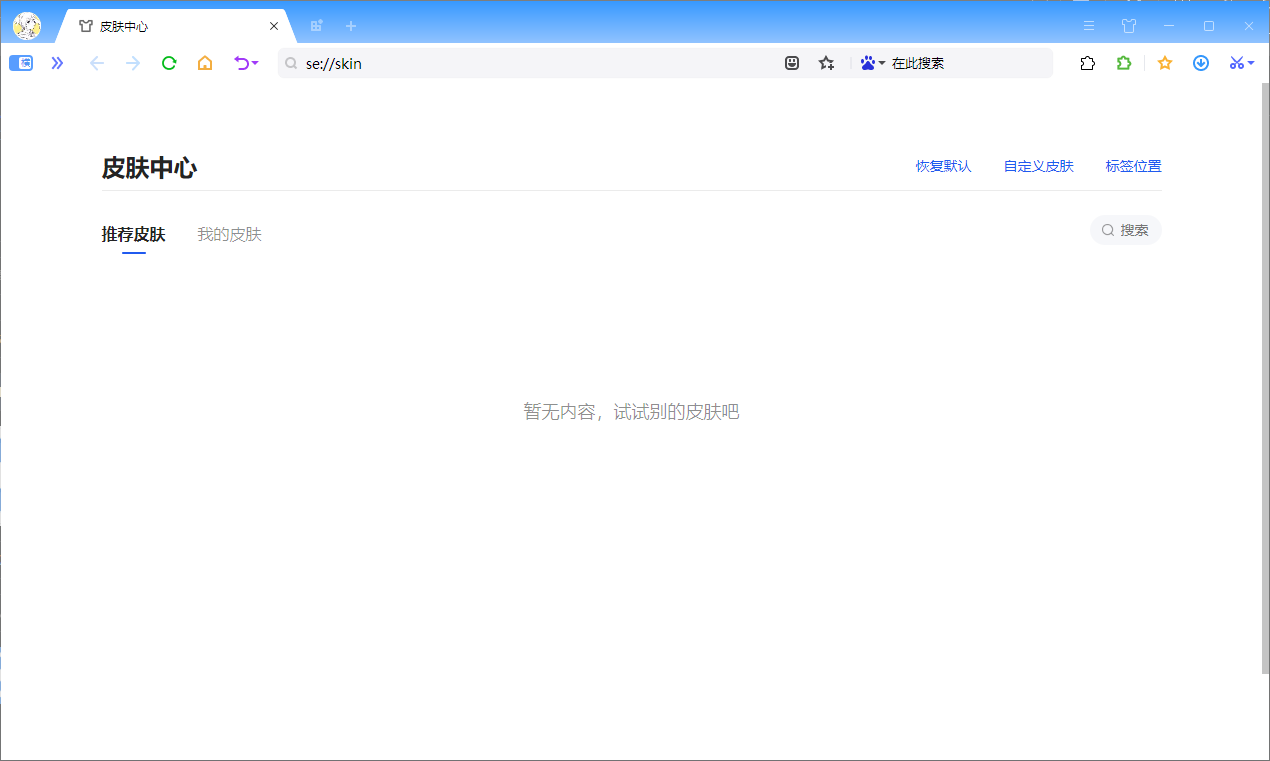
Task: Go forward with the right arrow
Action: (x=133, y=63)
